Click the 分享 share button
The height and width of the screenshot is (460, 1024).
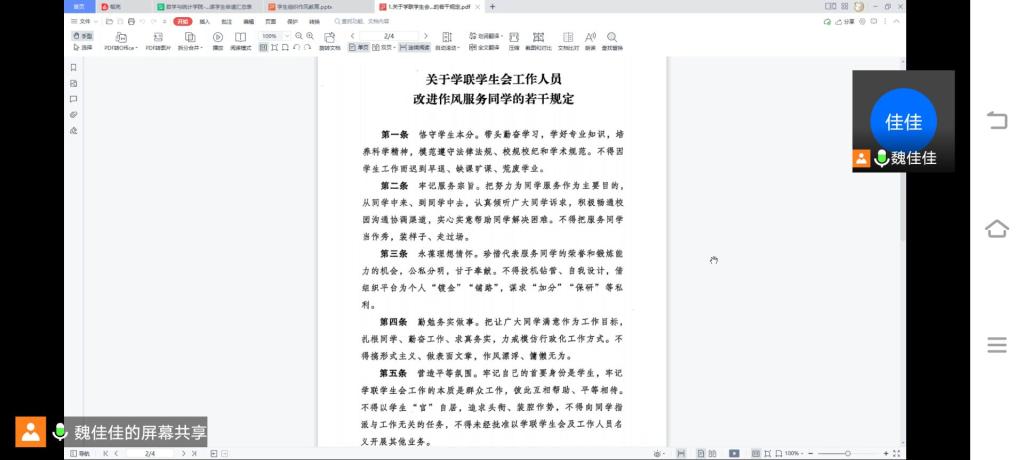click(846, 21)
